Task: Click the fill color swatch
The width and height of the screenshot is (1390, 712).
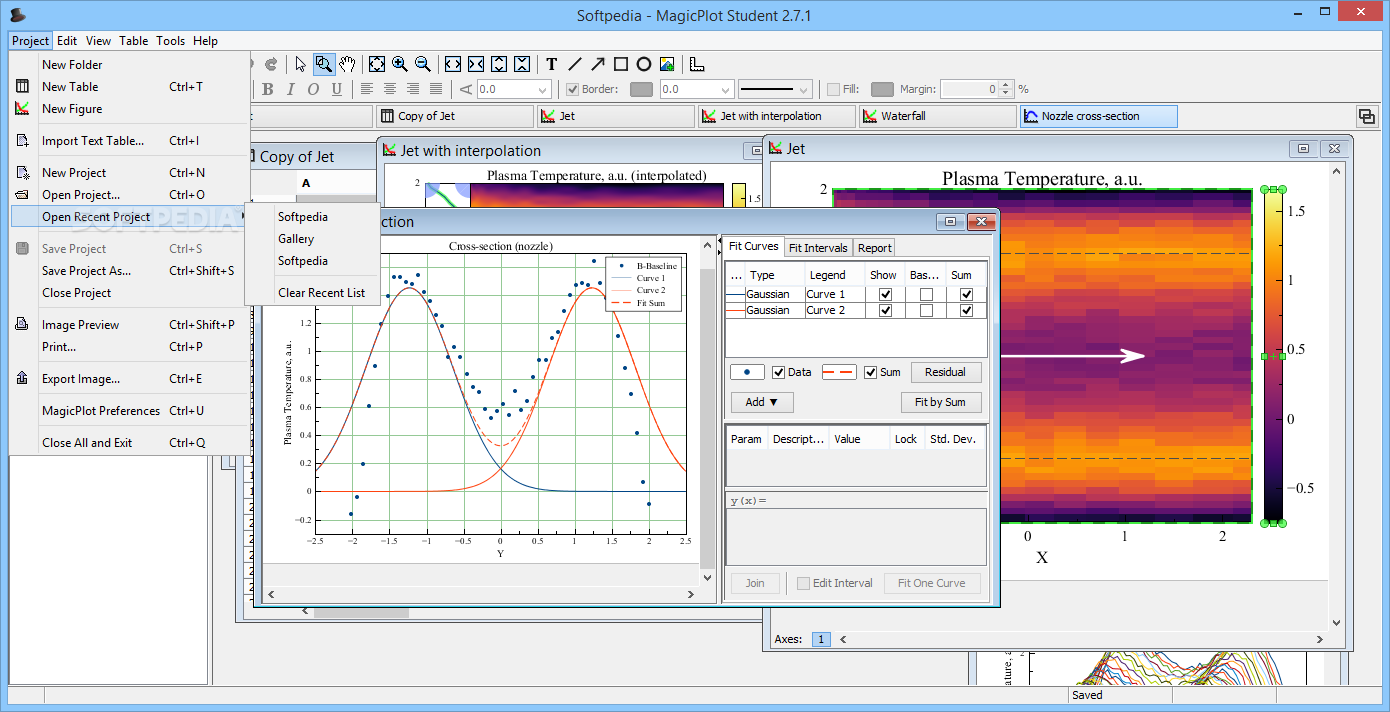Action: [882, 89]
